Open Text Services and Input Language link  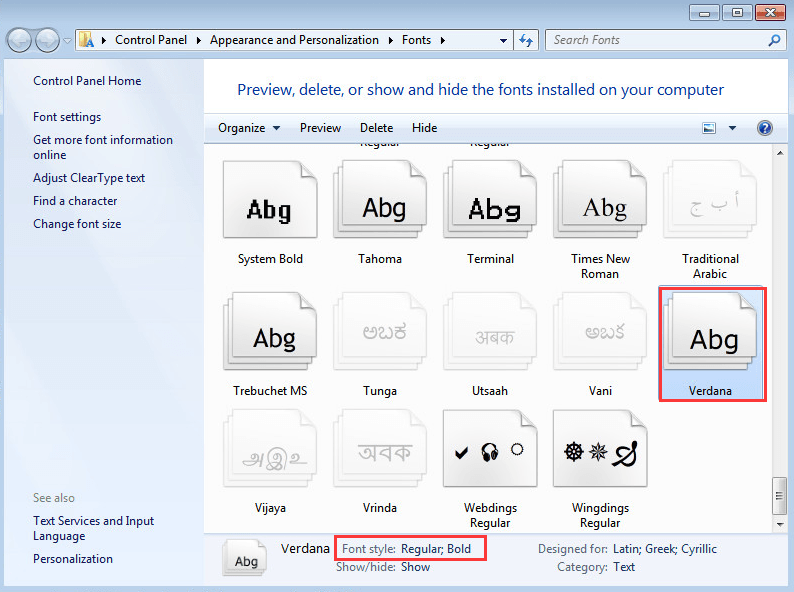click(94, 528)
